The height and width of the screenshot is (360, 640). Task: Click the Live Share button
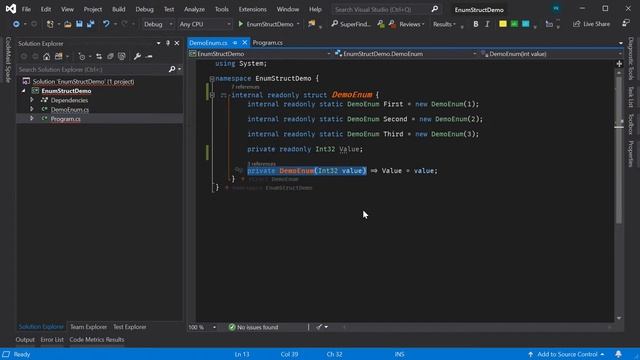coord(591,24)
